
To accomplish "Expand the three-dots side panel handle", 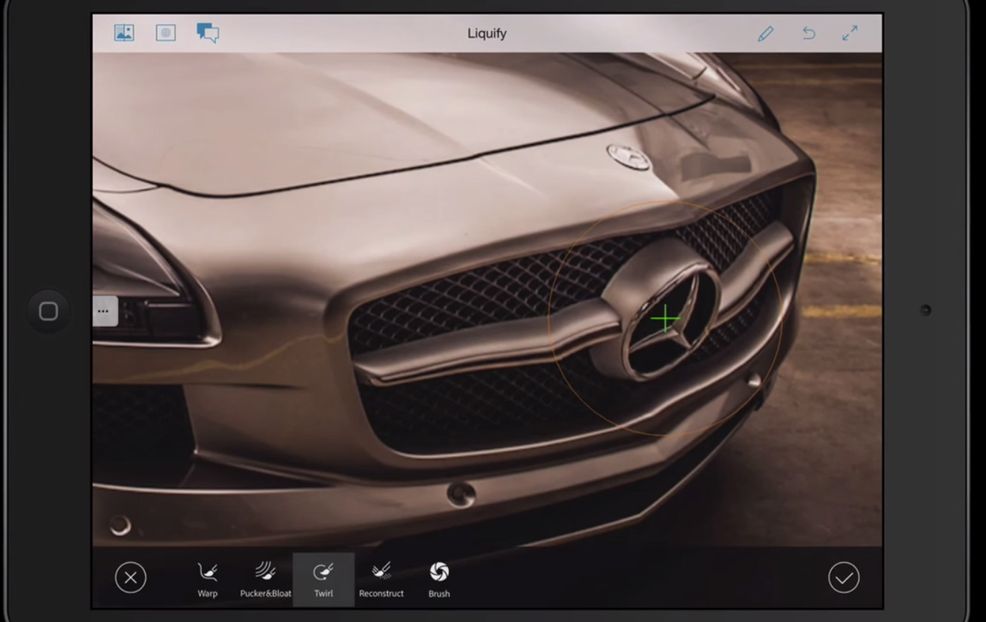I will (104, 311).
